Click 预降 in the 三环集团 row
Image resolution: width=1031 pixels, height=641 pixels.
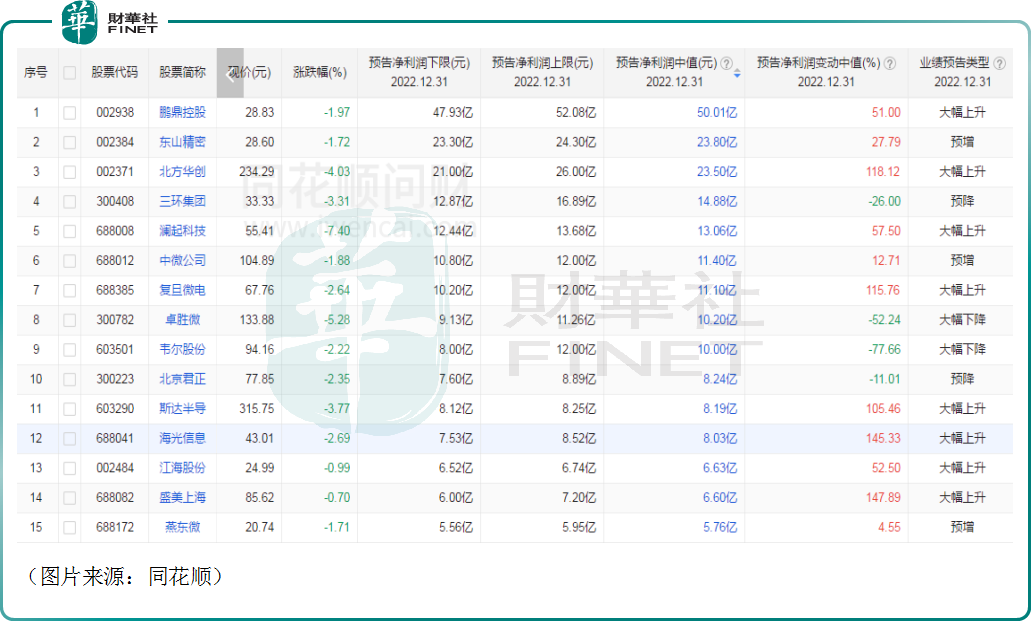coord(962,201)
